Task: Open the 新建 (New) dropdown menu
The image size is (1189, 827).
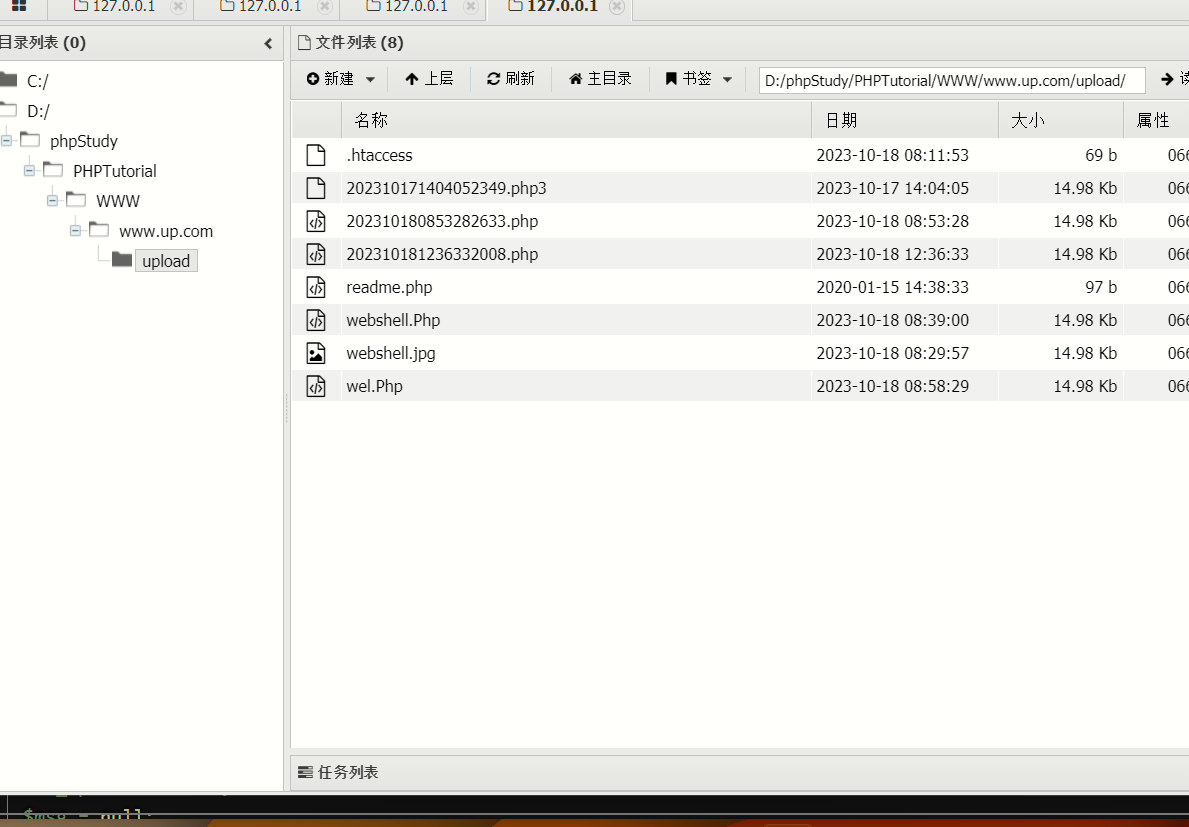Action: [341, 79]
